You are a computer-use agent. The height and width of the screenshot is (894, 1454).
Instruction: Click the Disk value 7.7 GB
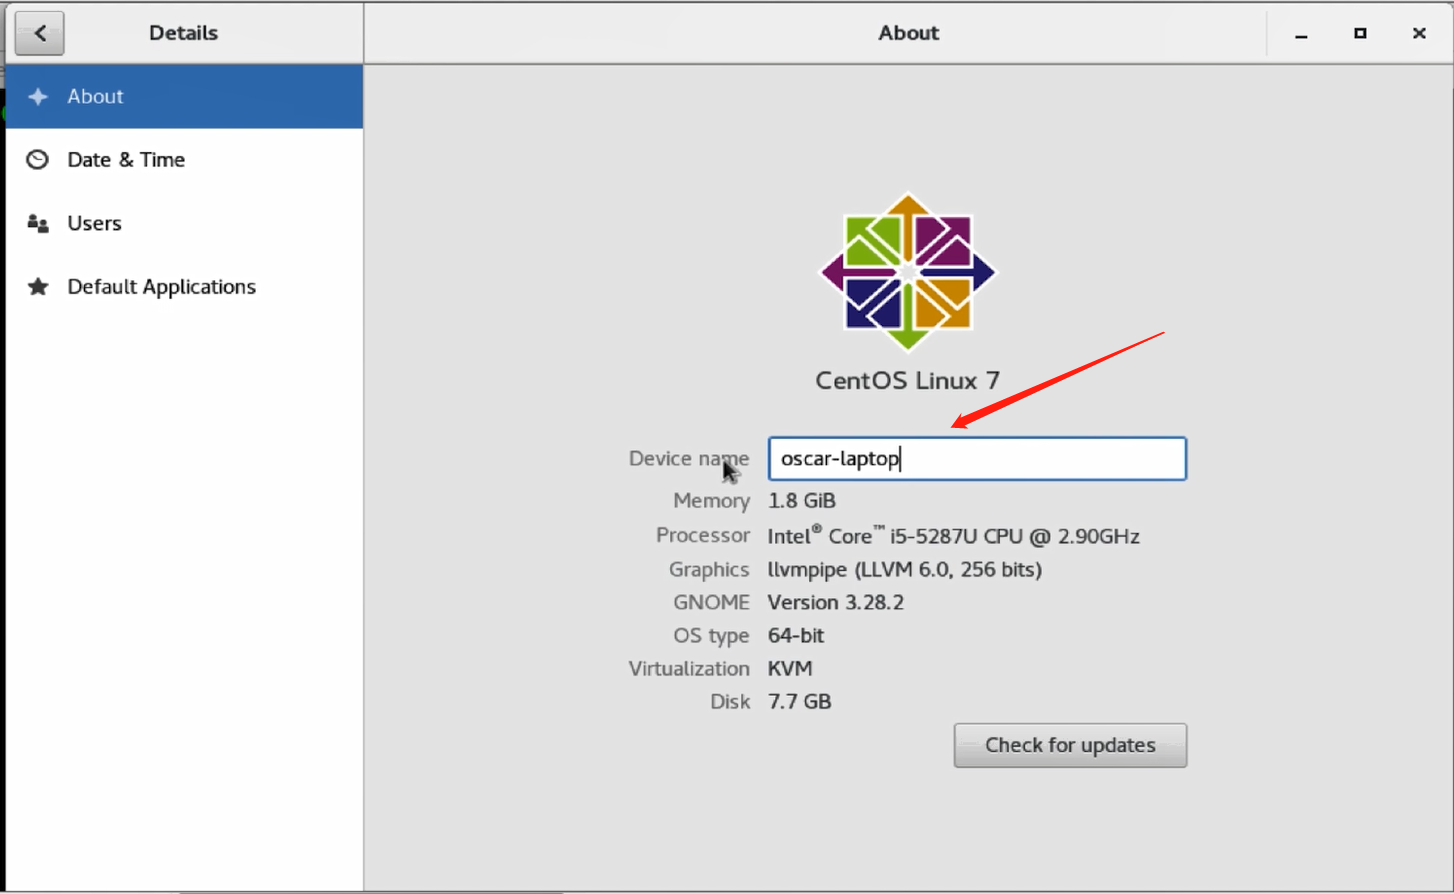pyautogui.click(x=799, y=702)
